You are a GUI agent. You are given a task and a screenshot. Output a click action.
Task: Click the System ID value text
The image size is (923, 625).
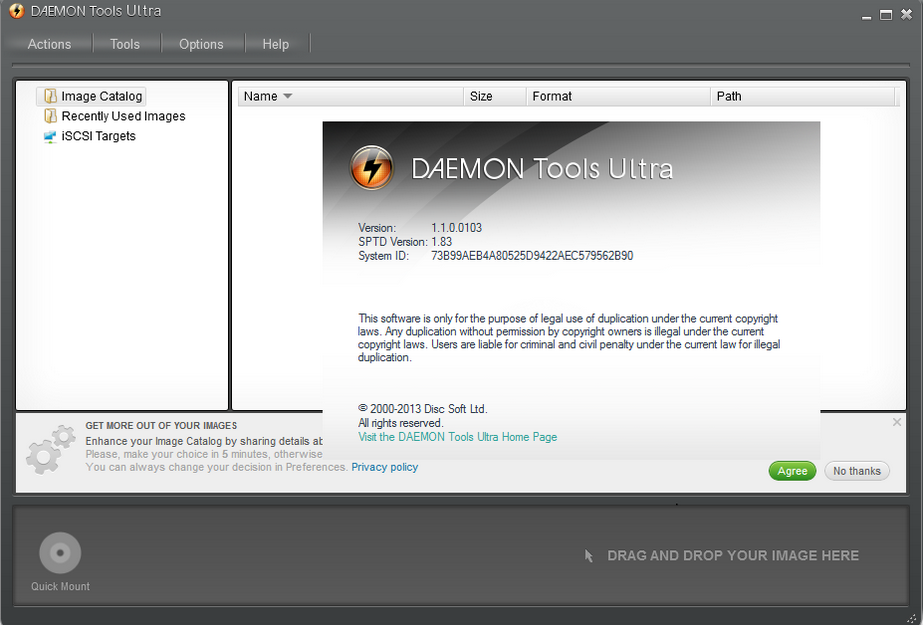[x=532, y=256]
